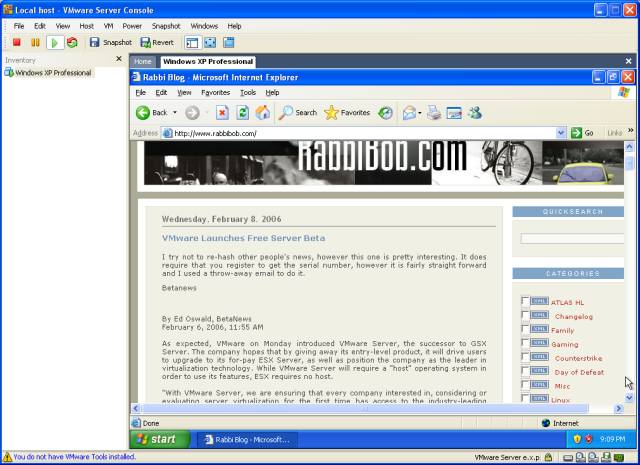Viewport: 640px width, 465px height.
Task: Click the Internet Explorer Stop icon
Action: (222, 113)
